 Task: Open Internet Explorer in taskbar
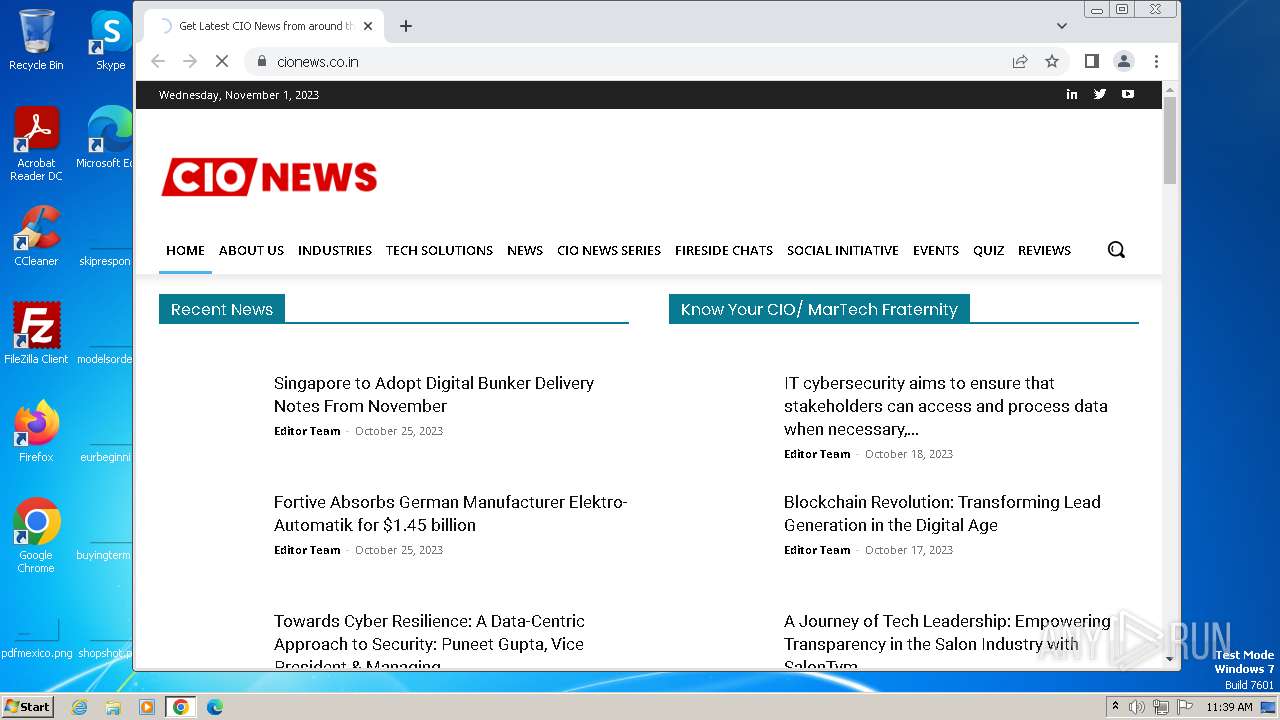(80, 707)
